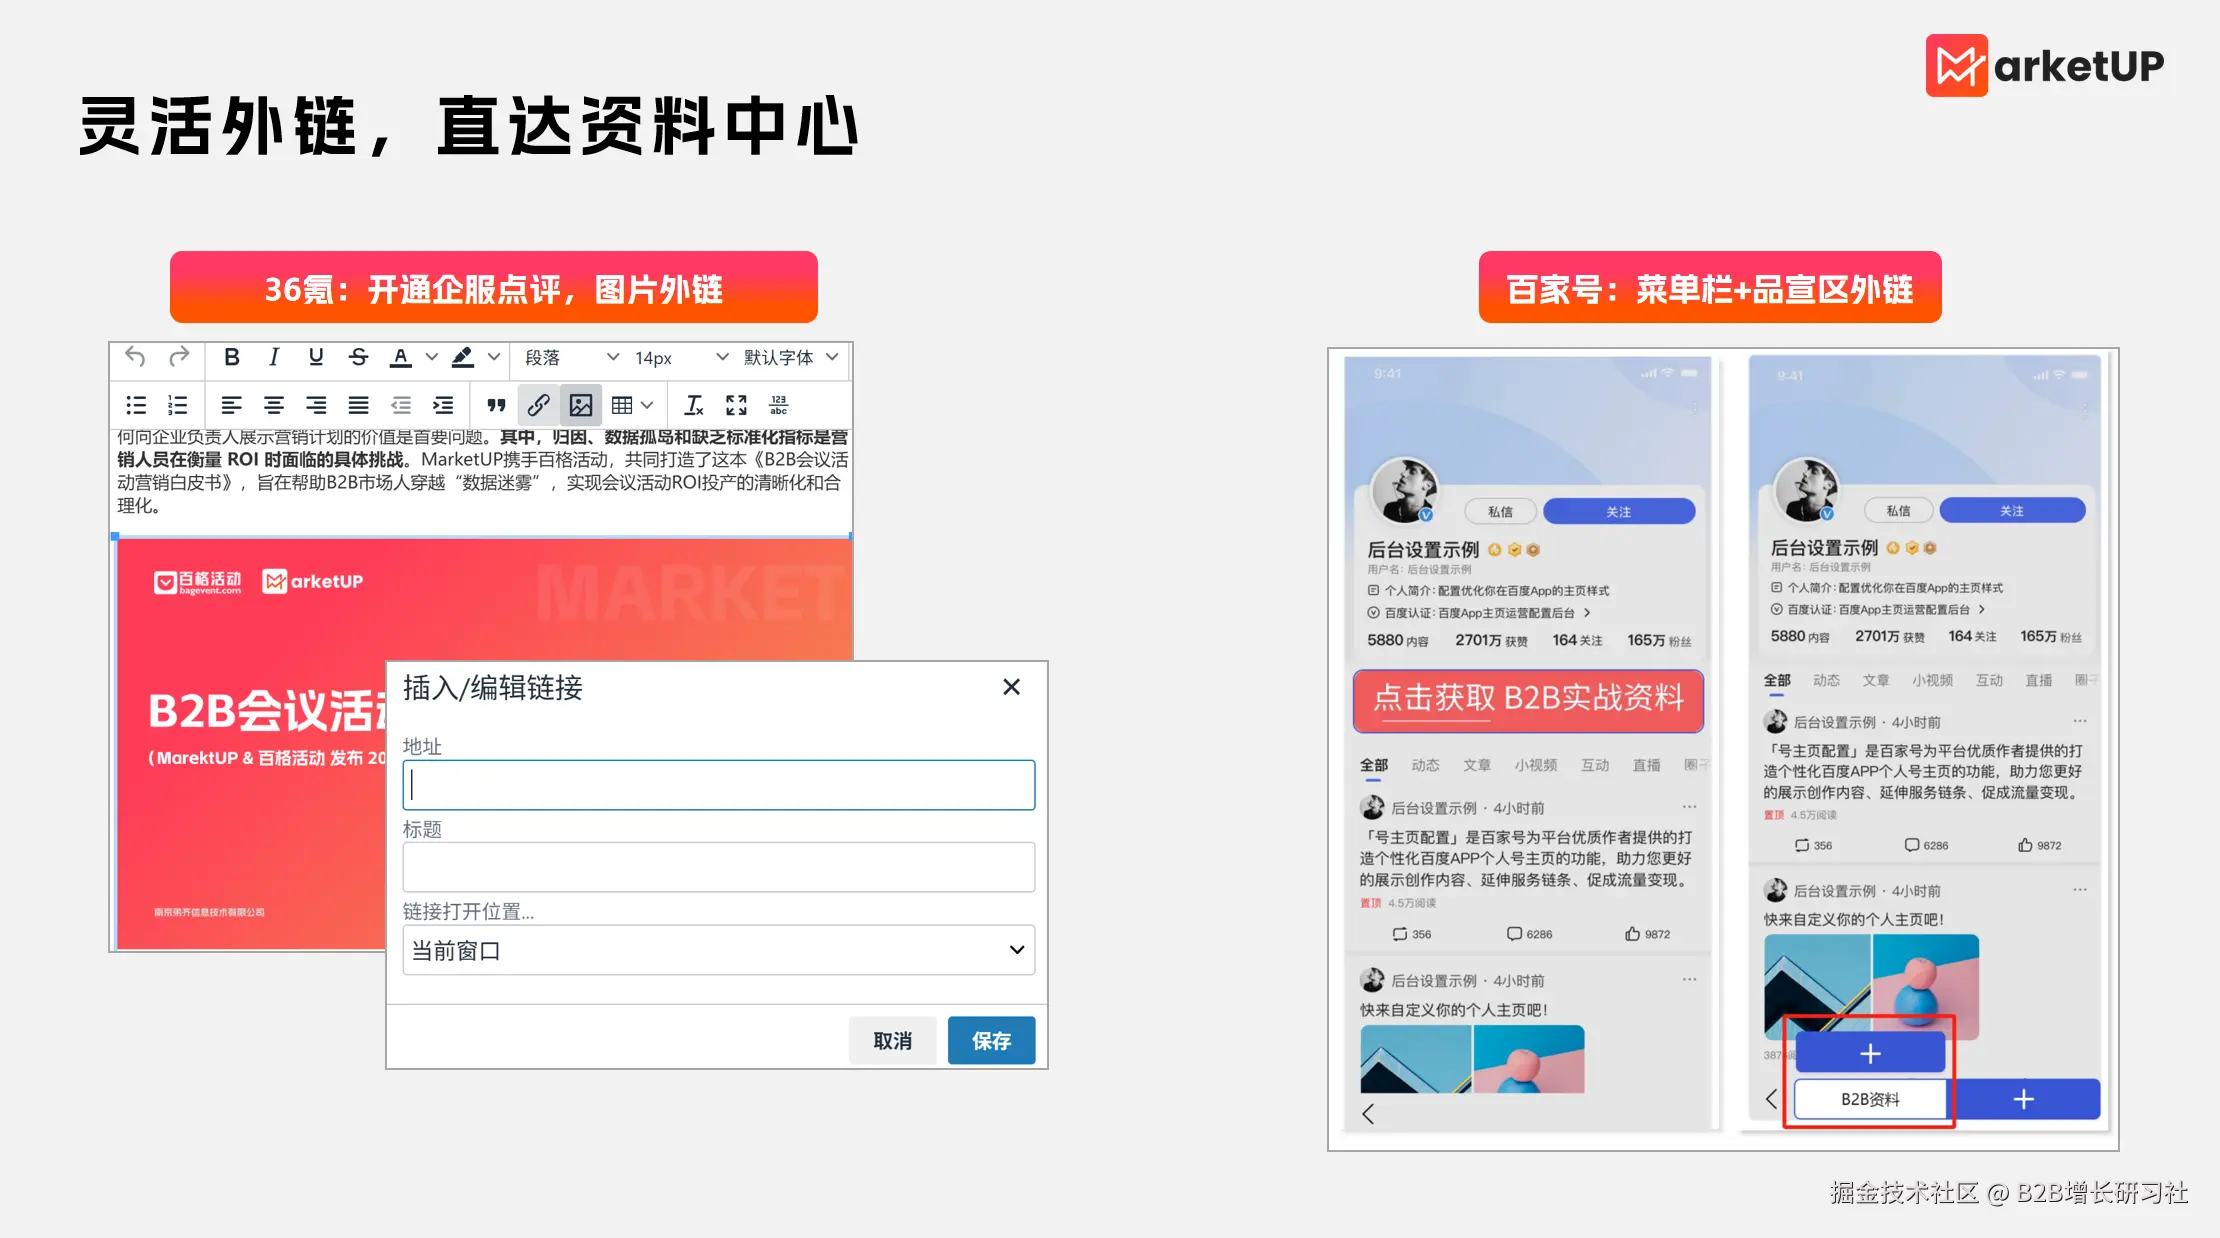Switch to the 文章 tab in left phone
The width and height of the screenshot is (2220, 1238).
(1477, 765)
